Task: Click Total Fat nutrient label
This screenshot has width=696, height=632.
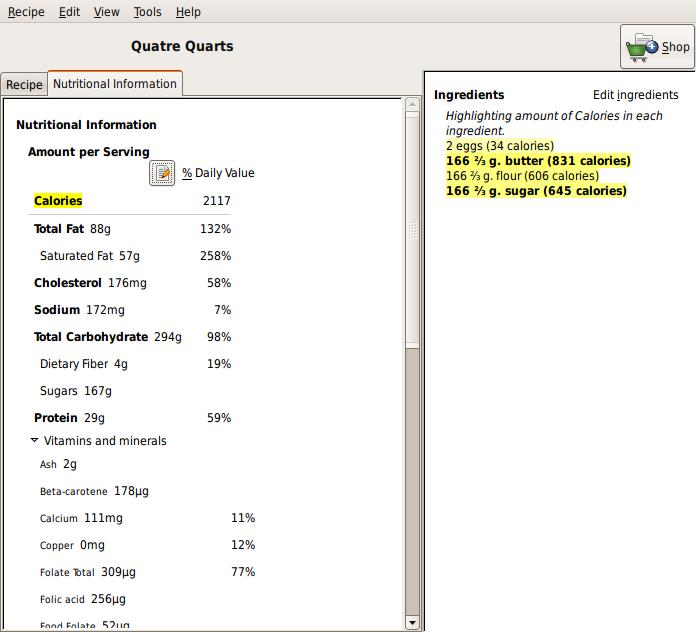Action: pos(59,229)
